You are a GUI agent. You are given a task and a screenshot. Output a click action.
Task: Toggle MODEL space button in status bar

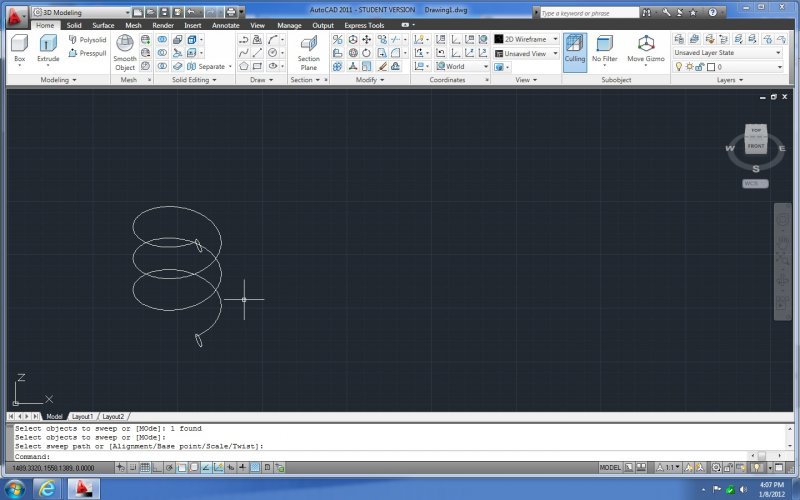610,467
